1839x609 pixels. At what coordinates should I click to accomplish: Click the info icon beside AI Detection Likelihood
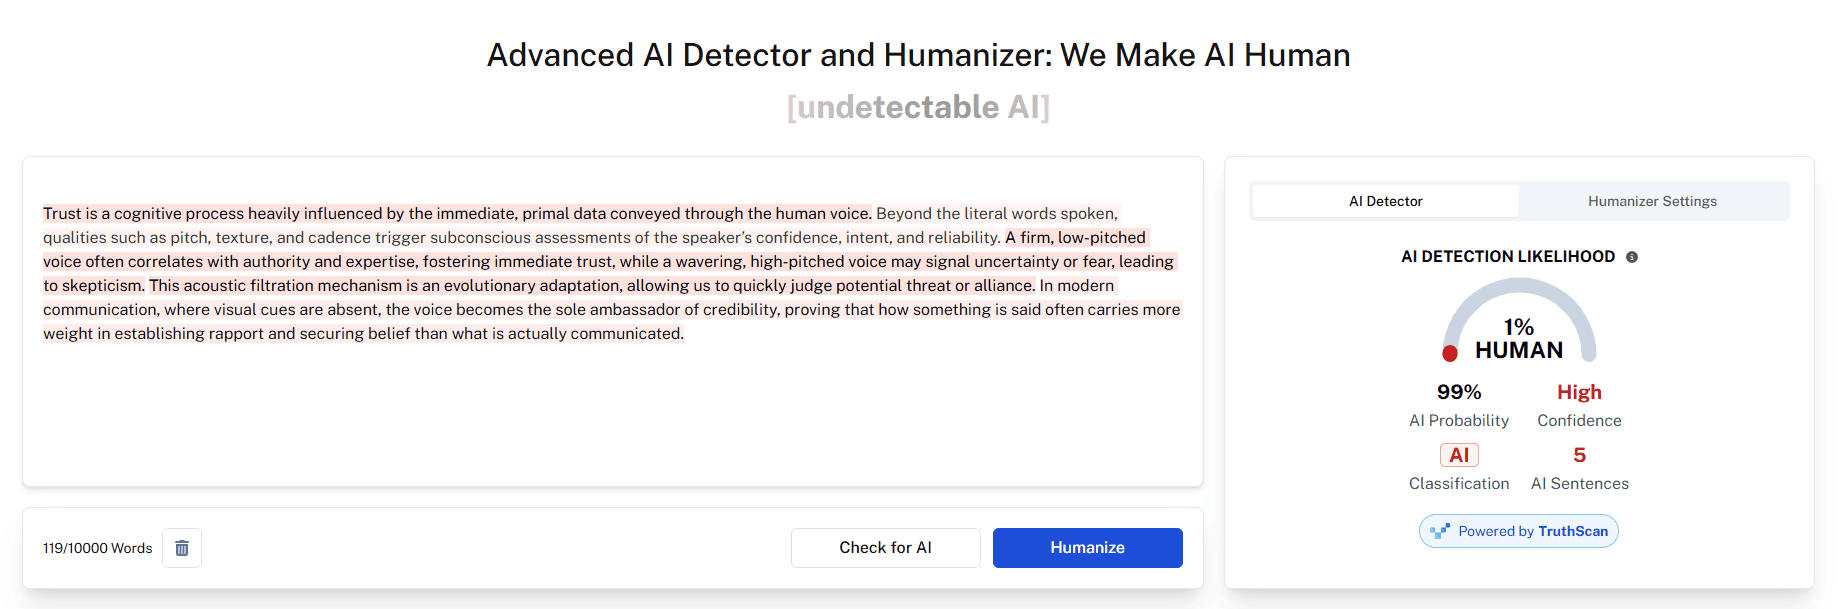pyautogui.click(x=1632, y=257)
